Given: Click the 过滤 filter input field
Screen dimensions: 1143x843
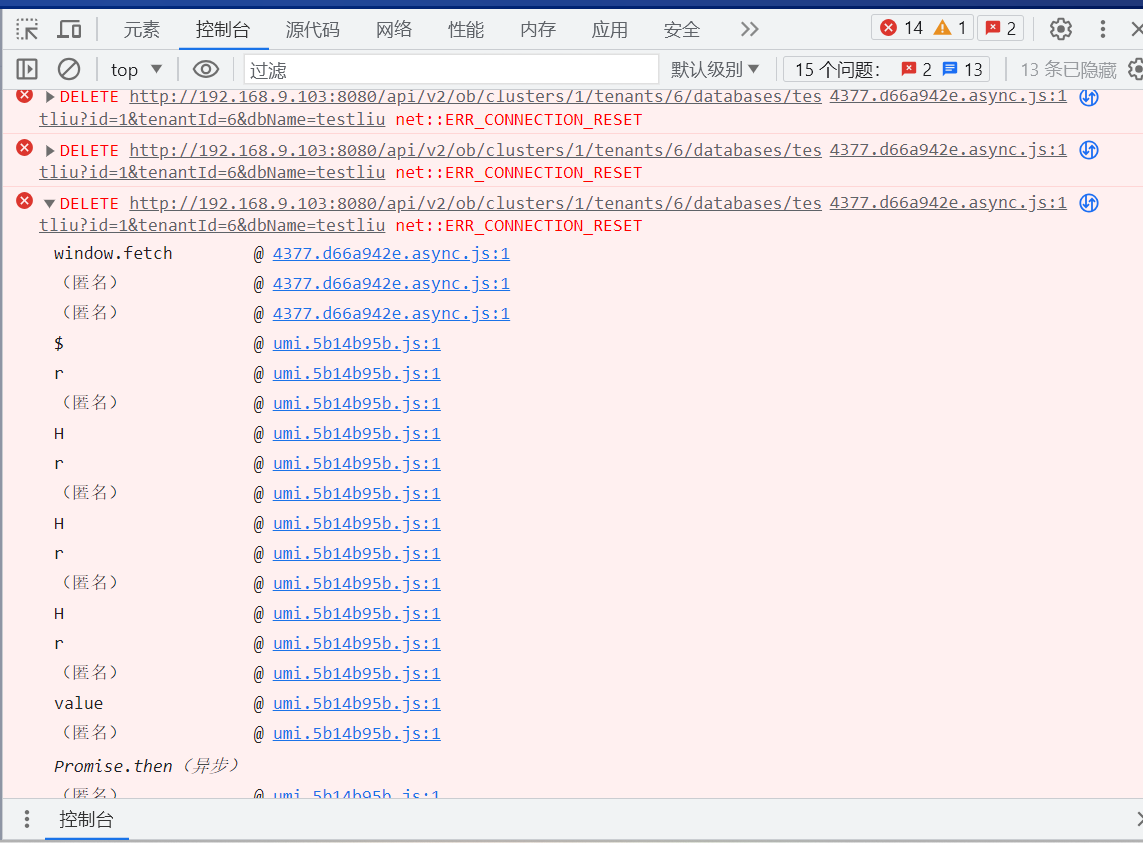Looking at the screenshot, I should coord(450,69).
